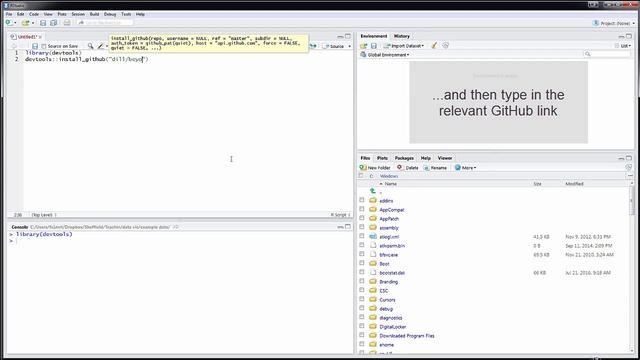This screenshot has height=360, width=640.
Task: Click the Environment search field
Action: (607, 54)
